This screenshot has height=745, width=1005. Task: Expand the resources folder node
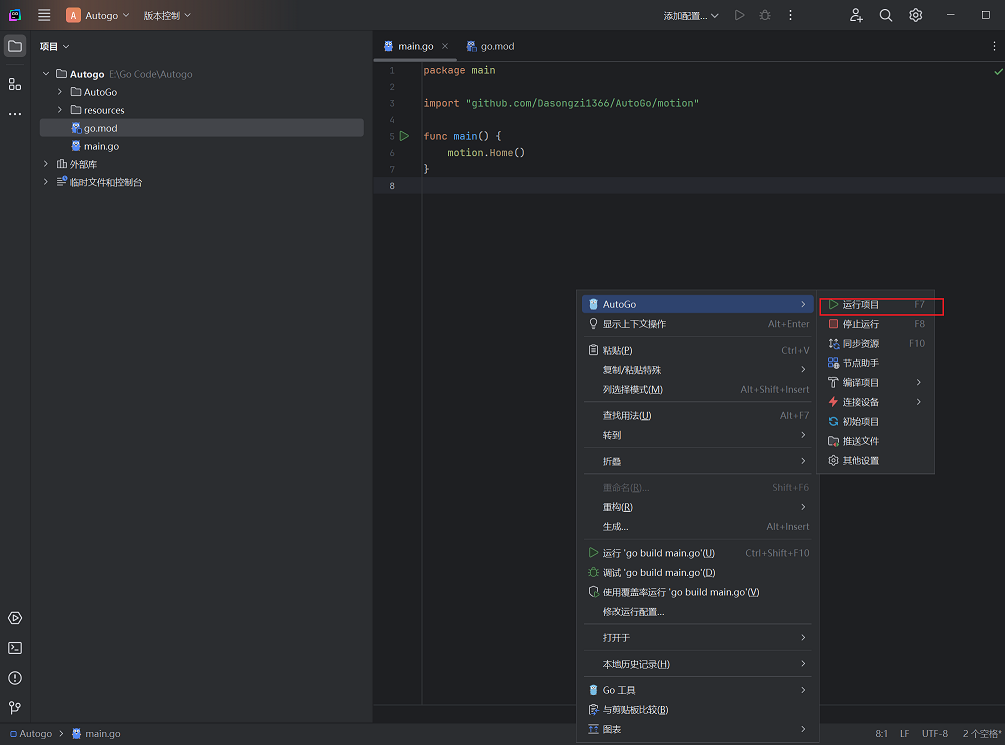60,110
